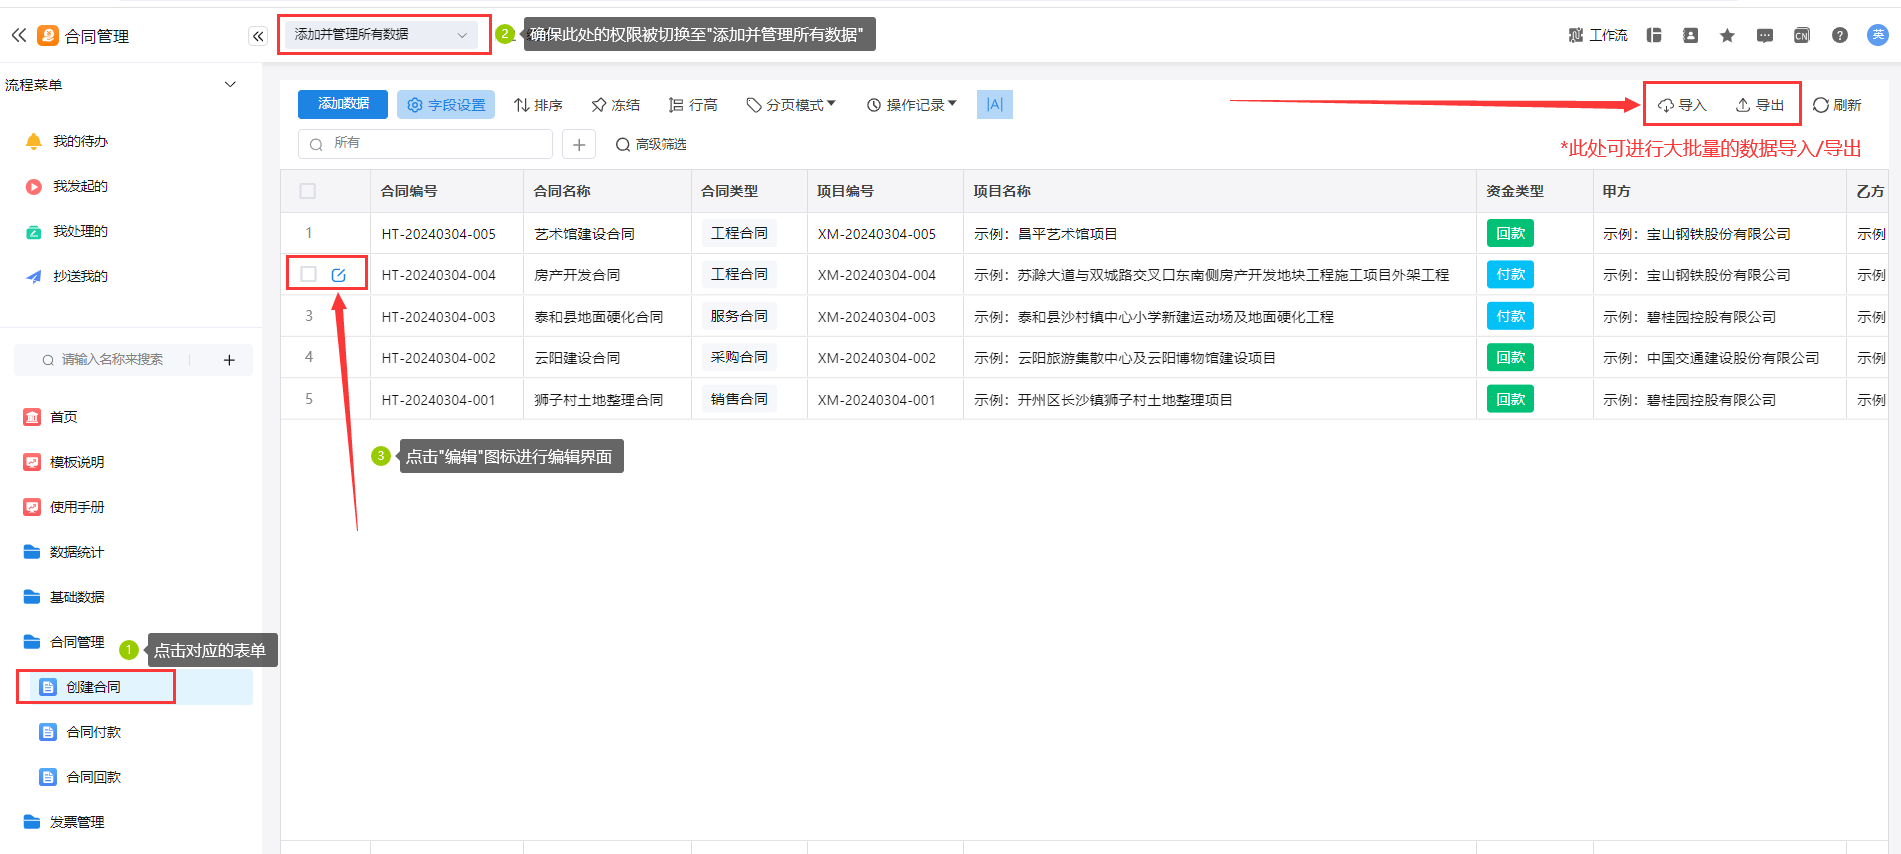Click the user avatar in top right
This screenshot has height=854, width=1901.
click(1877, 35)
